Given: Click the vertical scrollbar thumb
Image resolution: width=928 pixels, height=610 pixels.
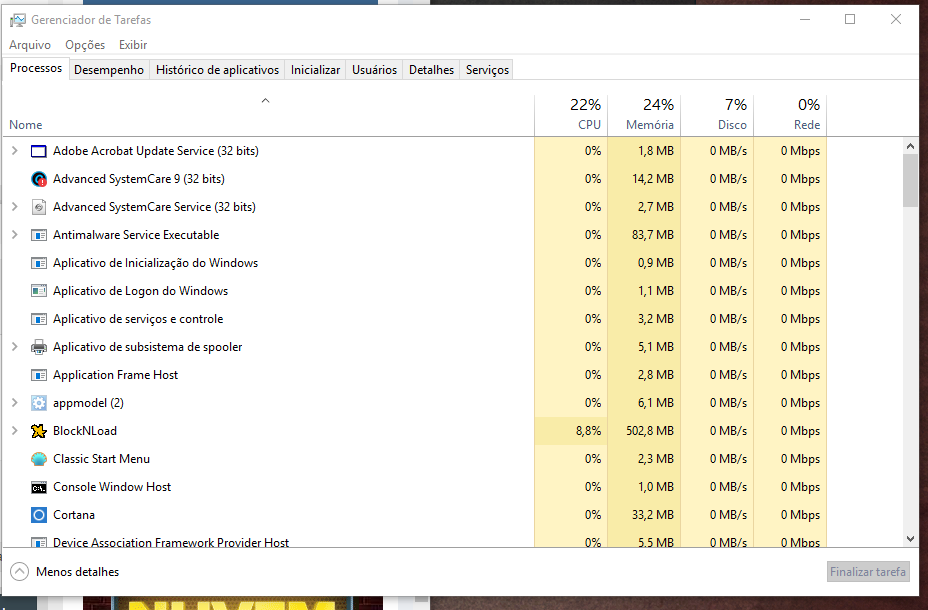Looking at the screenshot, I should pos(910,180).
